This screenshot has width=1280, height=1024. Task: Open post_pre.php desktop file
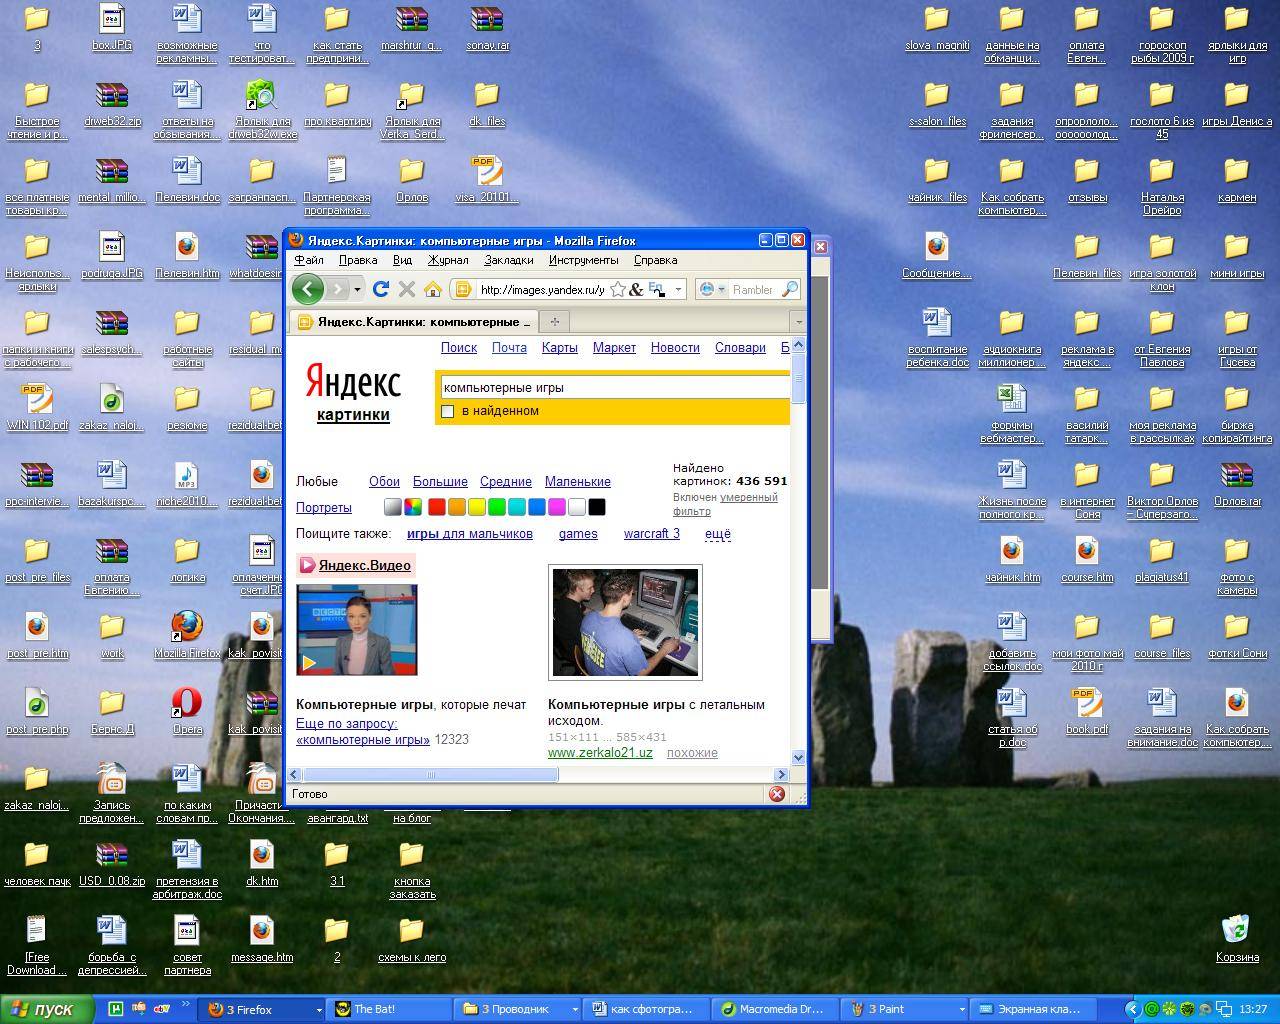click(37, 711)
